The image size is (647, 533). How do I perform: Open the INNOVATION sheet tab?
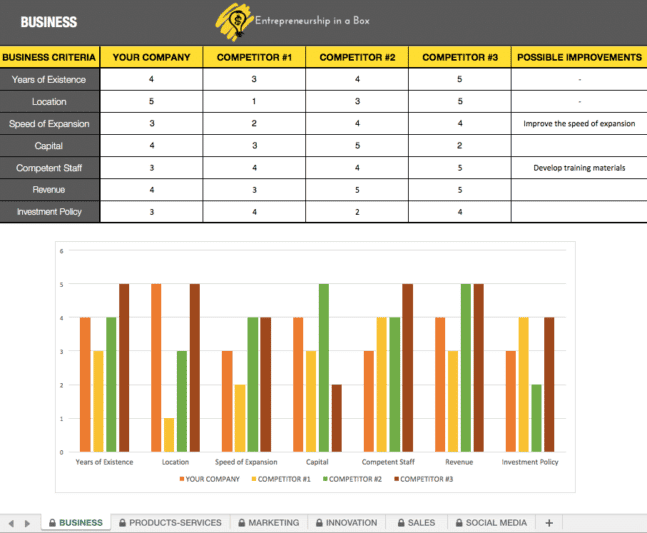click(351, 523)
